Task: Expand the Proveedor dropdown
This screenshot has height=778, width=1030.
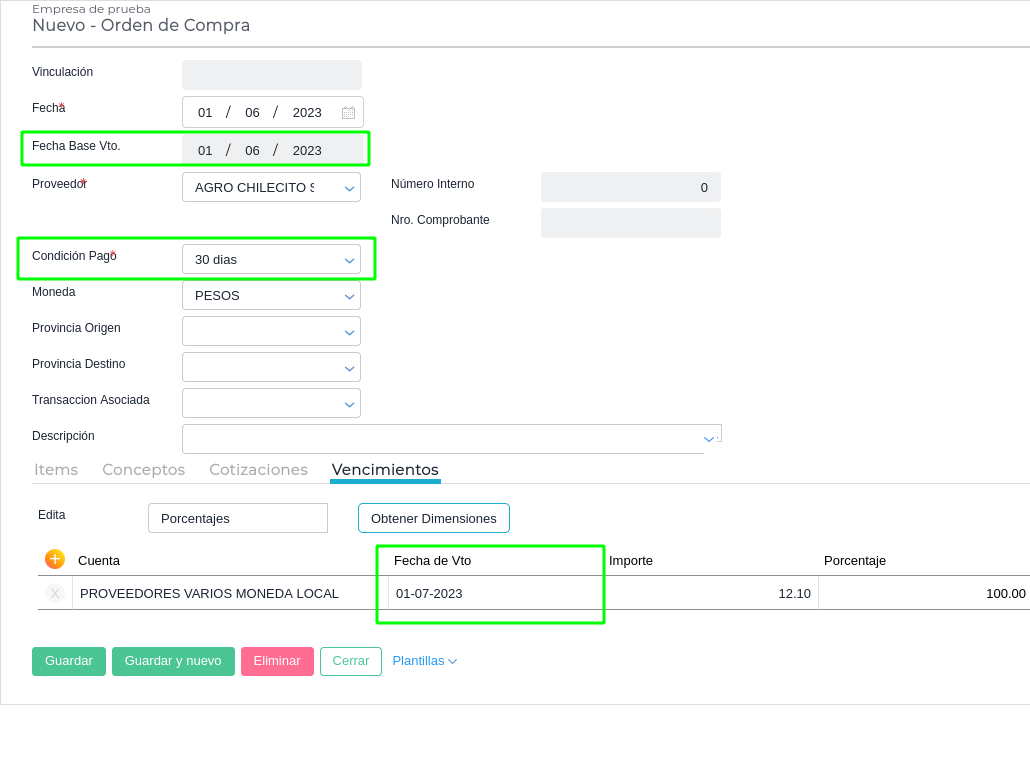Action: tap(349, 187)
